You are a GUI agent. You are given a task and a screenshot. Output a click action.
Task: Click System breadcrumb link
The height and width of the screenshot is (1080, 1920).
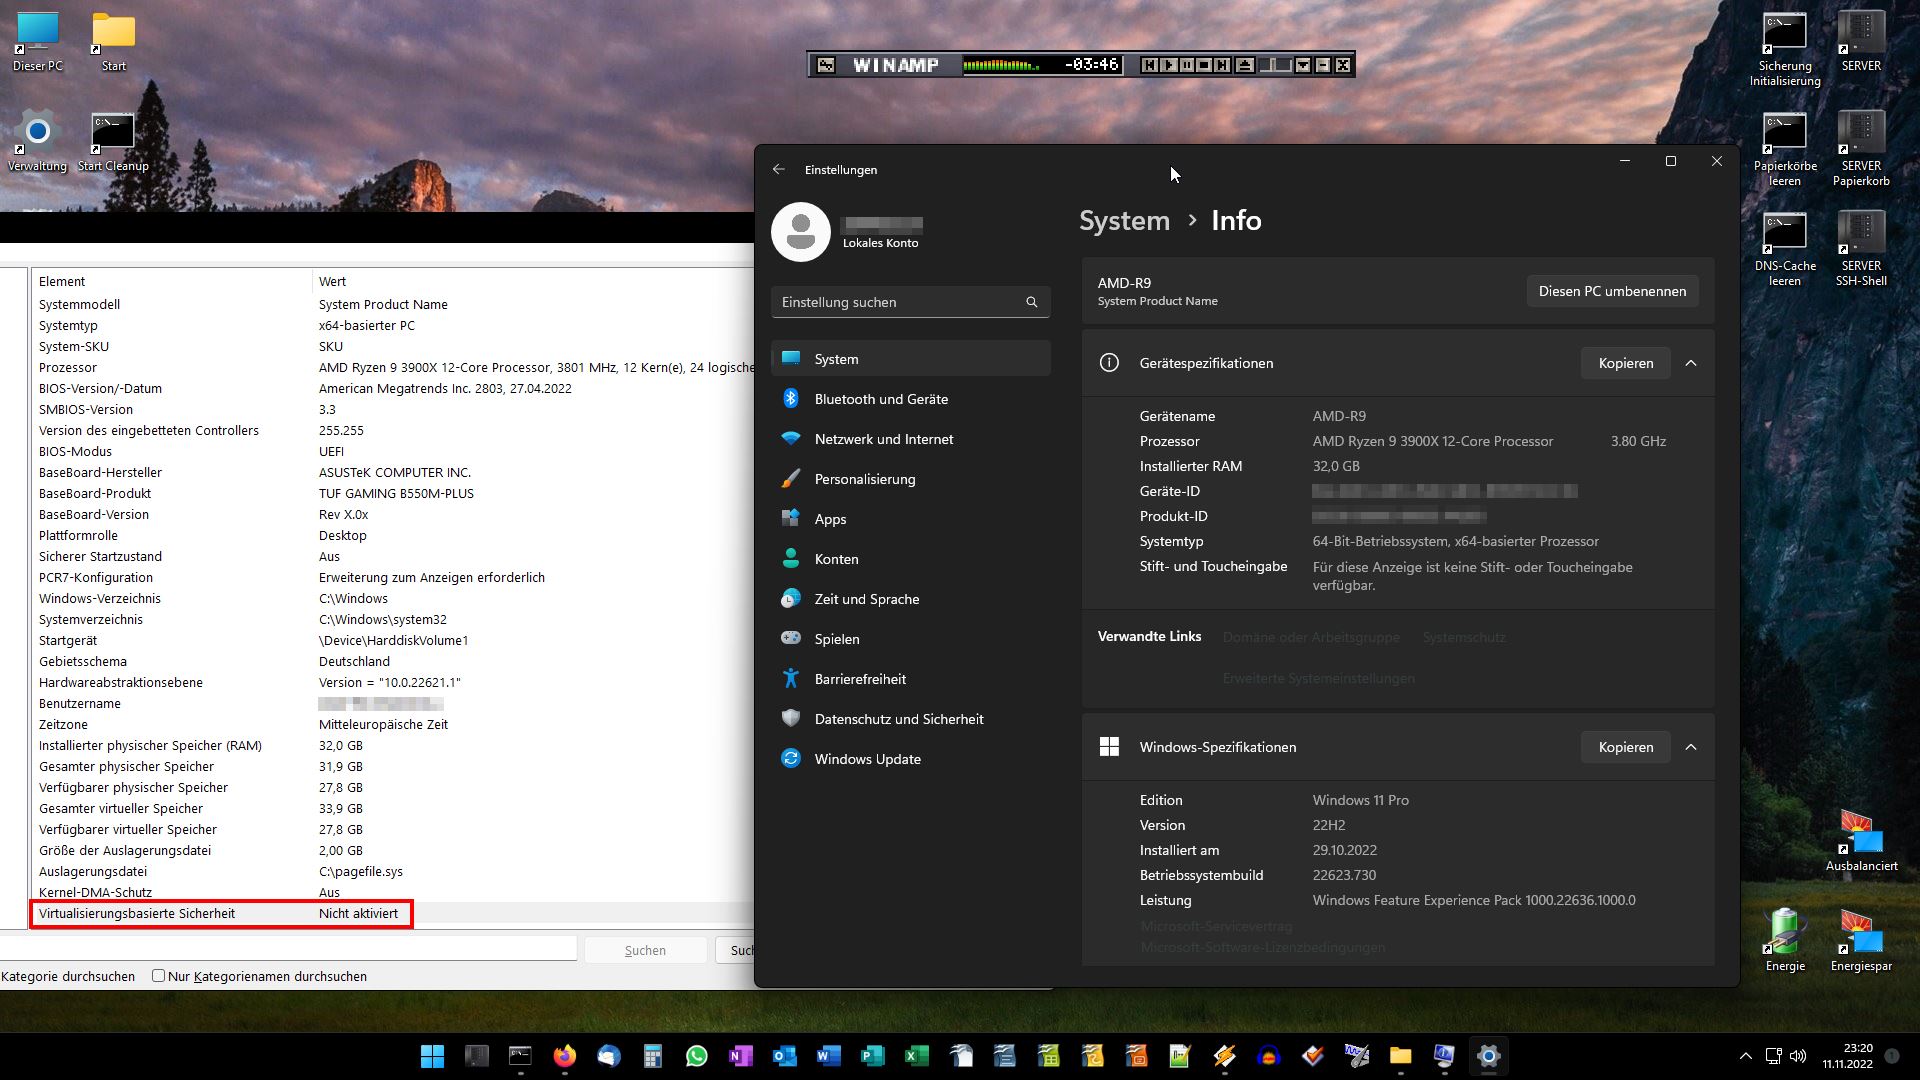click(x=1124, y=220)
